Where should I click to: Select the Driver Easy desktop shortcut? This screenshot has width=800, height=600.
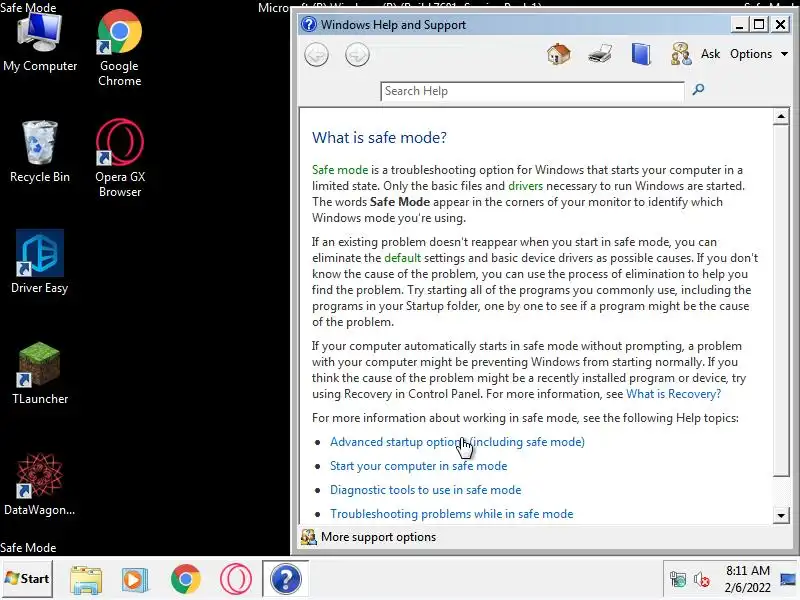[x=40, y=262]
